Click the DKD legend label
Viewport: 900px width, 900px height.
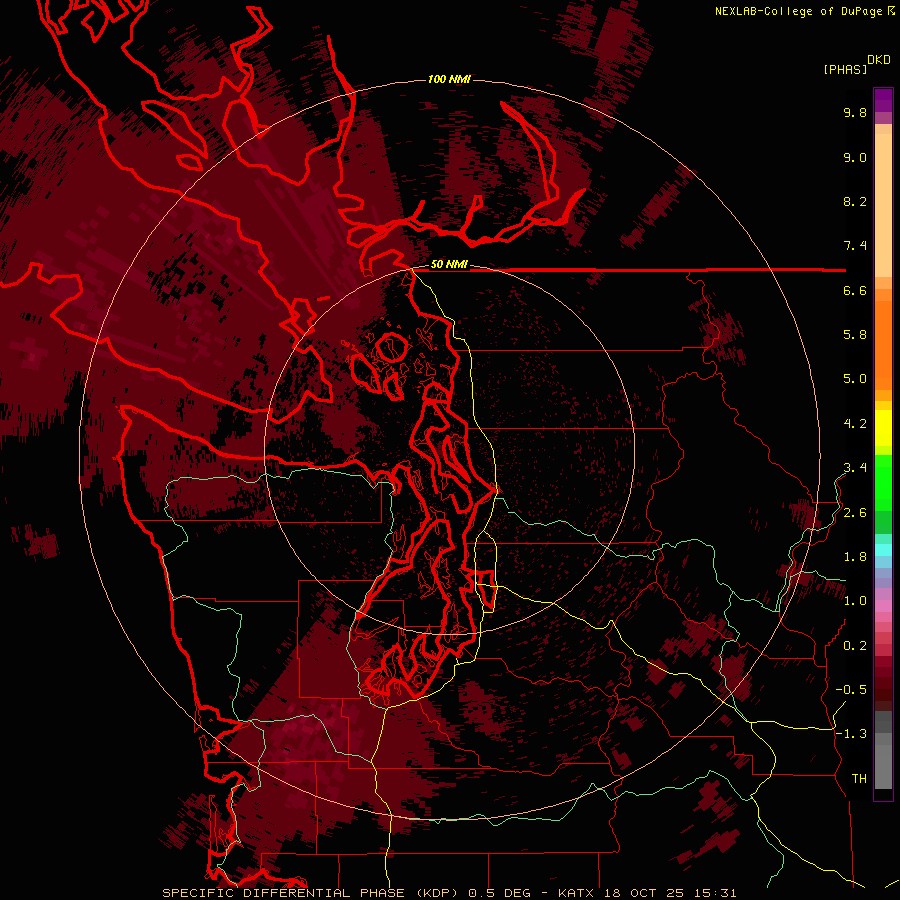pos(879,60)
